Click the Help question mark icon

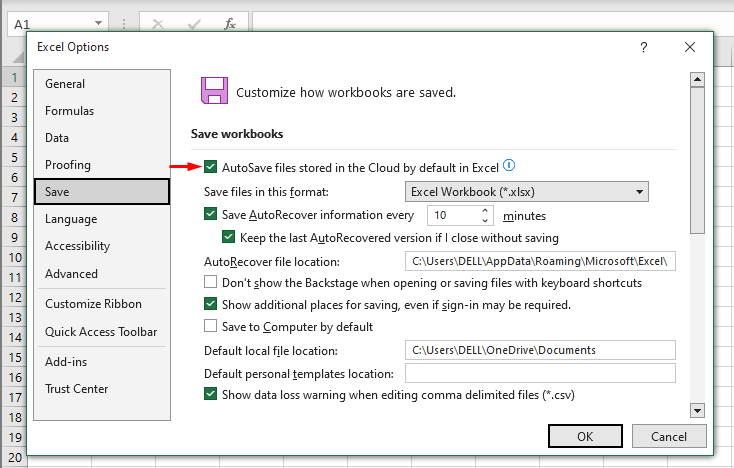[644, 47]
